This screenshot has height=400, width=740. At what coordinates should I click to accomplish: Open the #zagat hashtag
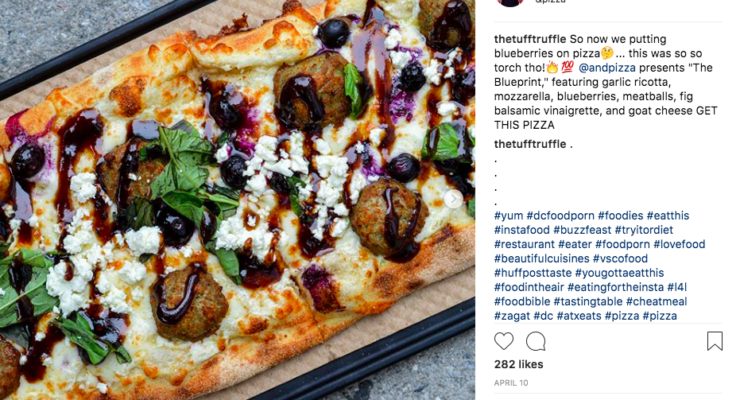(x=512, y=316)
